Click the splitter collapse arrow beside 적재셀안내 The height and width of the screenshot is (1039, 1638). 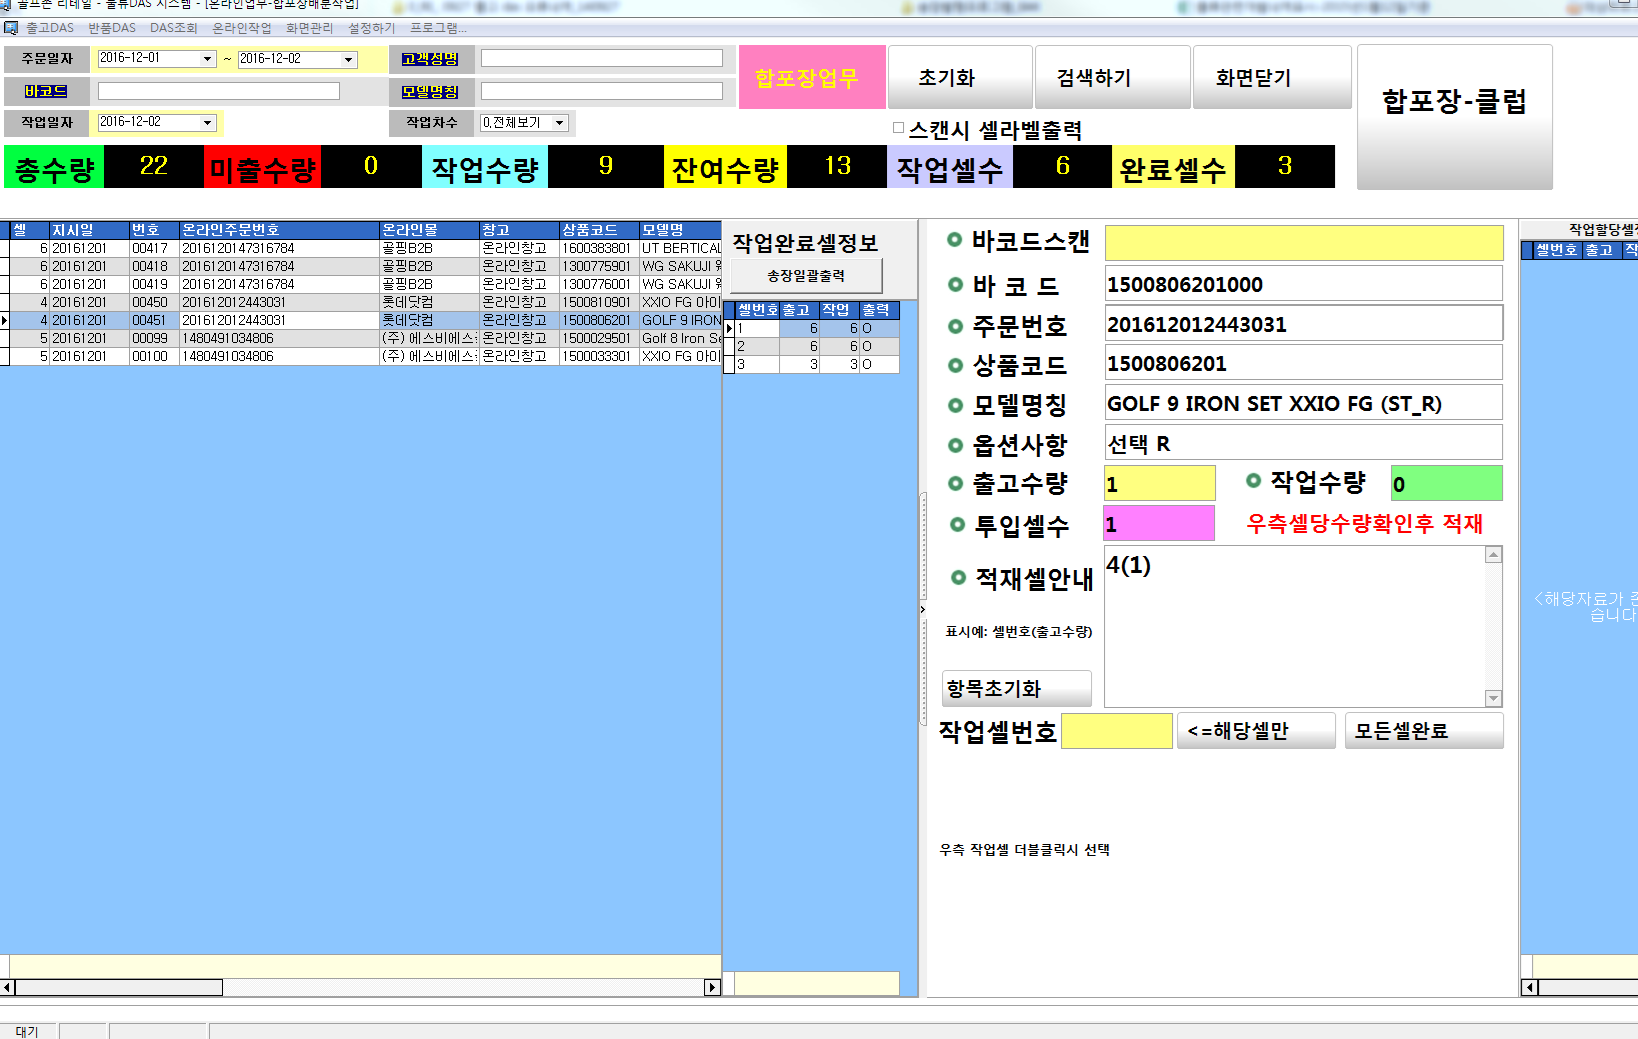pyautogui.click(x=922, y=608)
